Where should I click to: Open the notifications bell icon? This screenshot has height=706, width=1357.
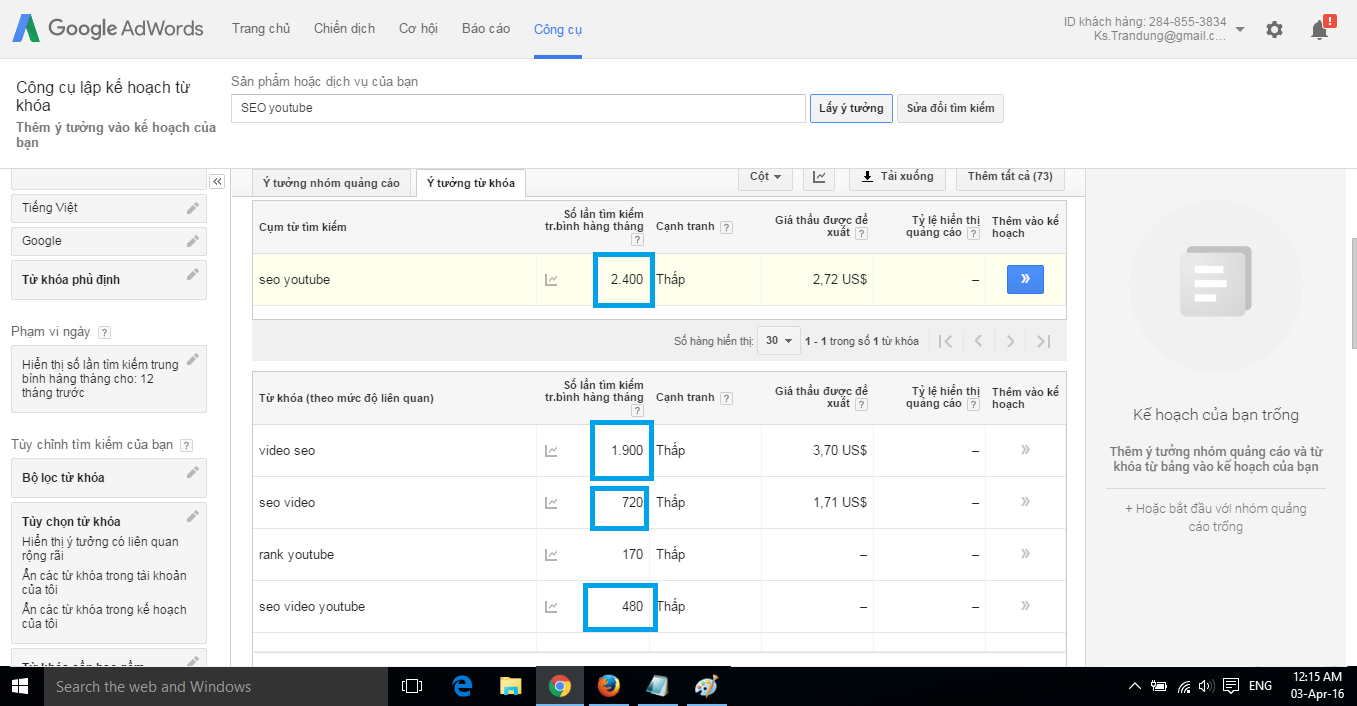pos(1320,29)
